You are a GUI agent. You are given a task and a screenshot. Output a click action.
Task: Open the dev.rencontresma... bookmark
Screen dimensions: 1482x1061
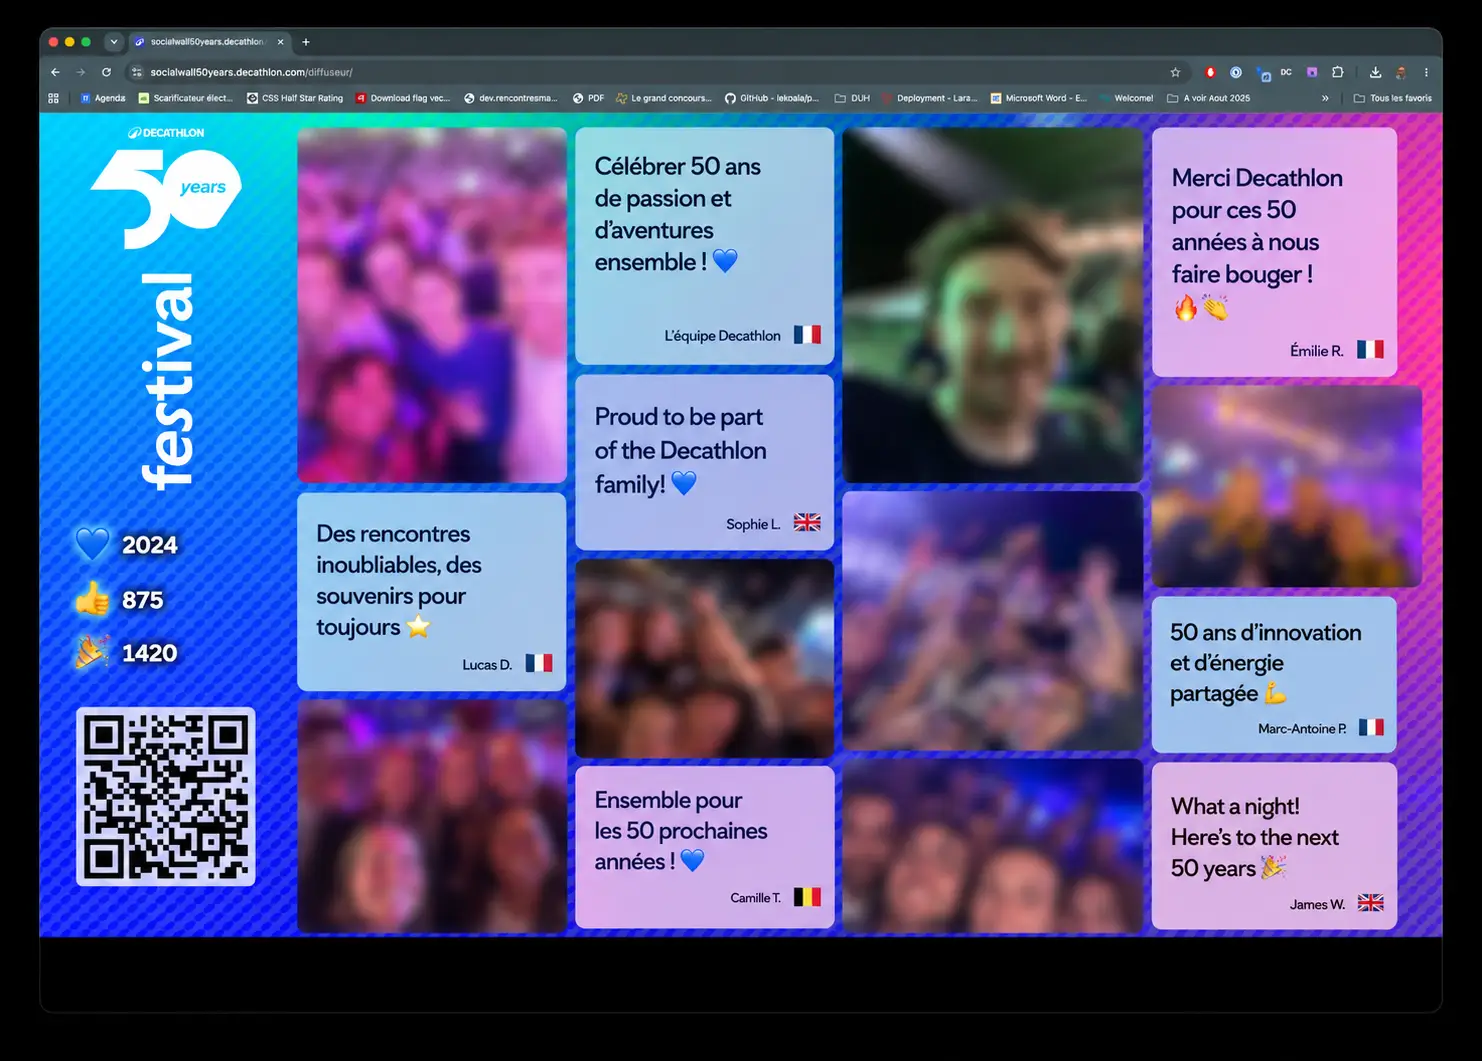(x=511, y=98)
